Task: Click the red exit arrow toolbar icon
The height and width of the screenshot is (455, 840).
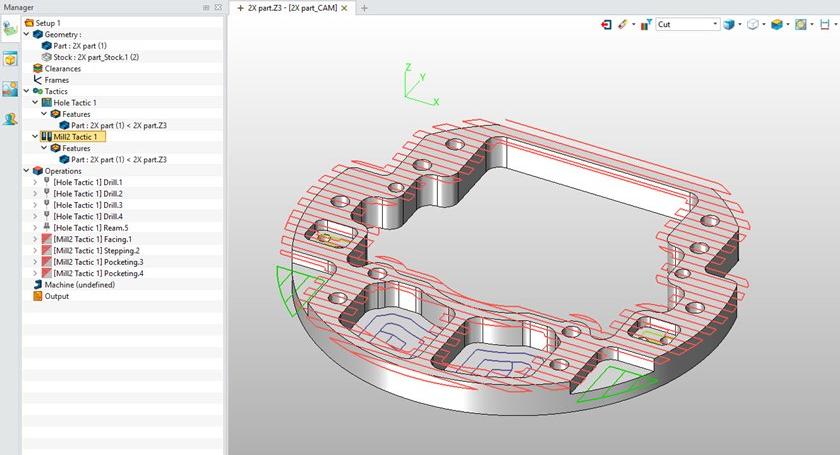Action: 606,25
